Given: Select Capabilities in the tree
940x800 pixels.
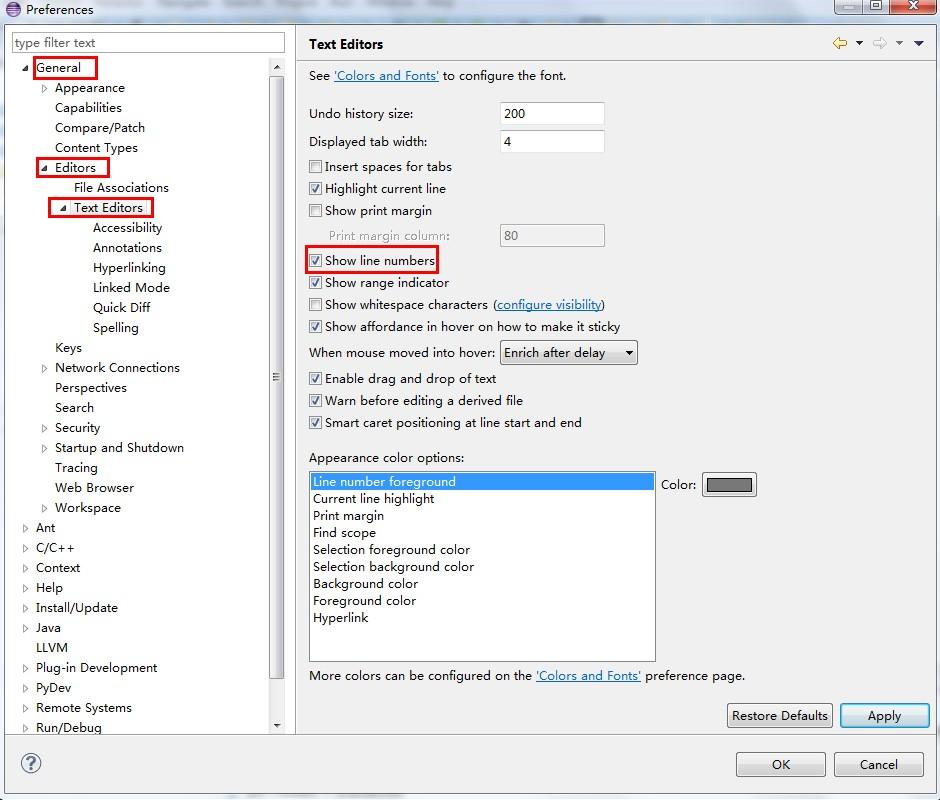Looking at the screenshot, I should click(88, 107).
